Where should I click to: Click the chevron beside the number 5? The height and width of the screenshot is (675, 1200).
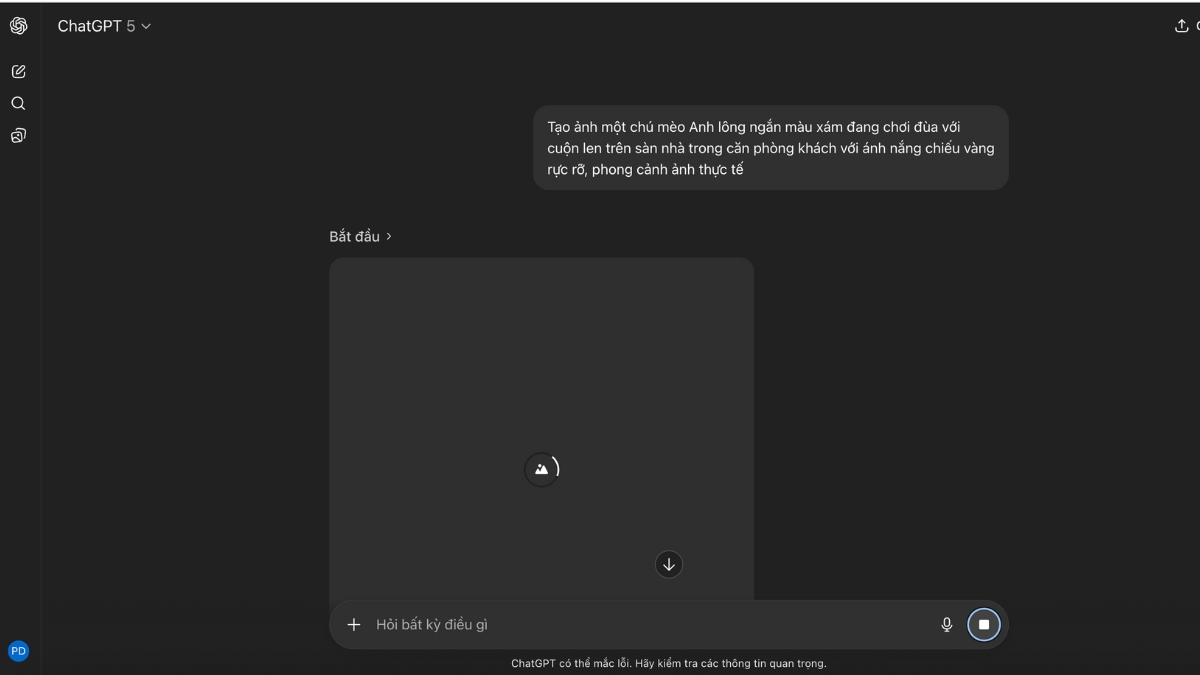(146, 27)
